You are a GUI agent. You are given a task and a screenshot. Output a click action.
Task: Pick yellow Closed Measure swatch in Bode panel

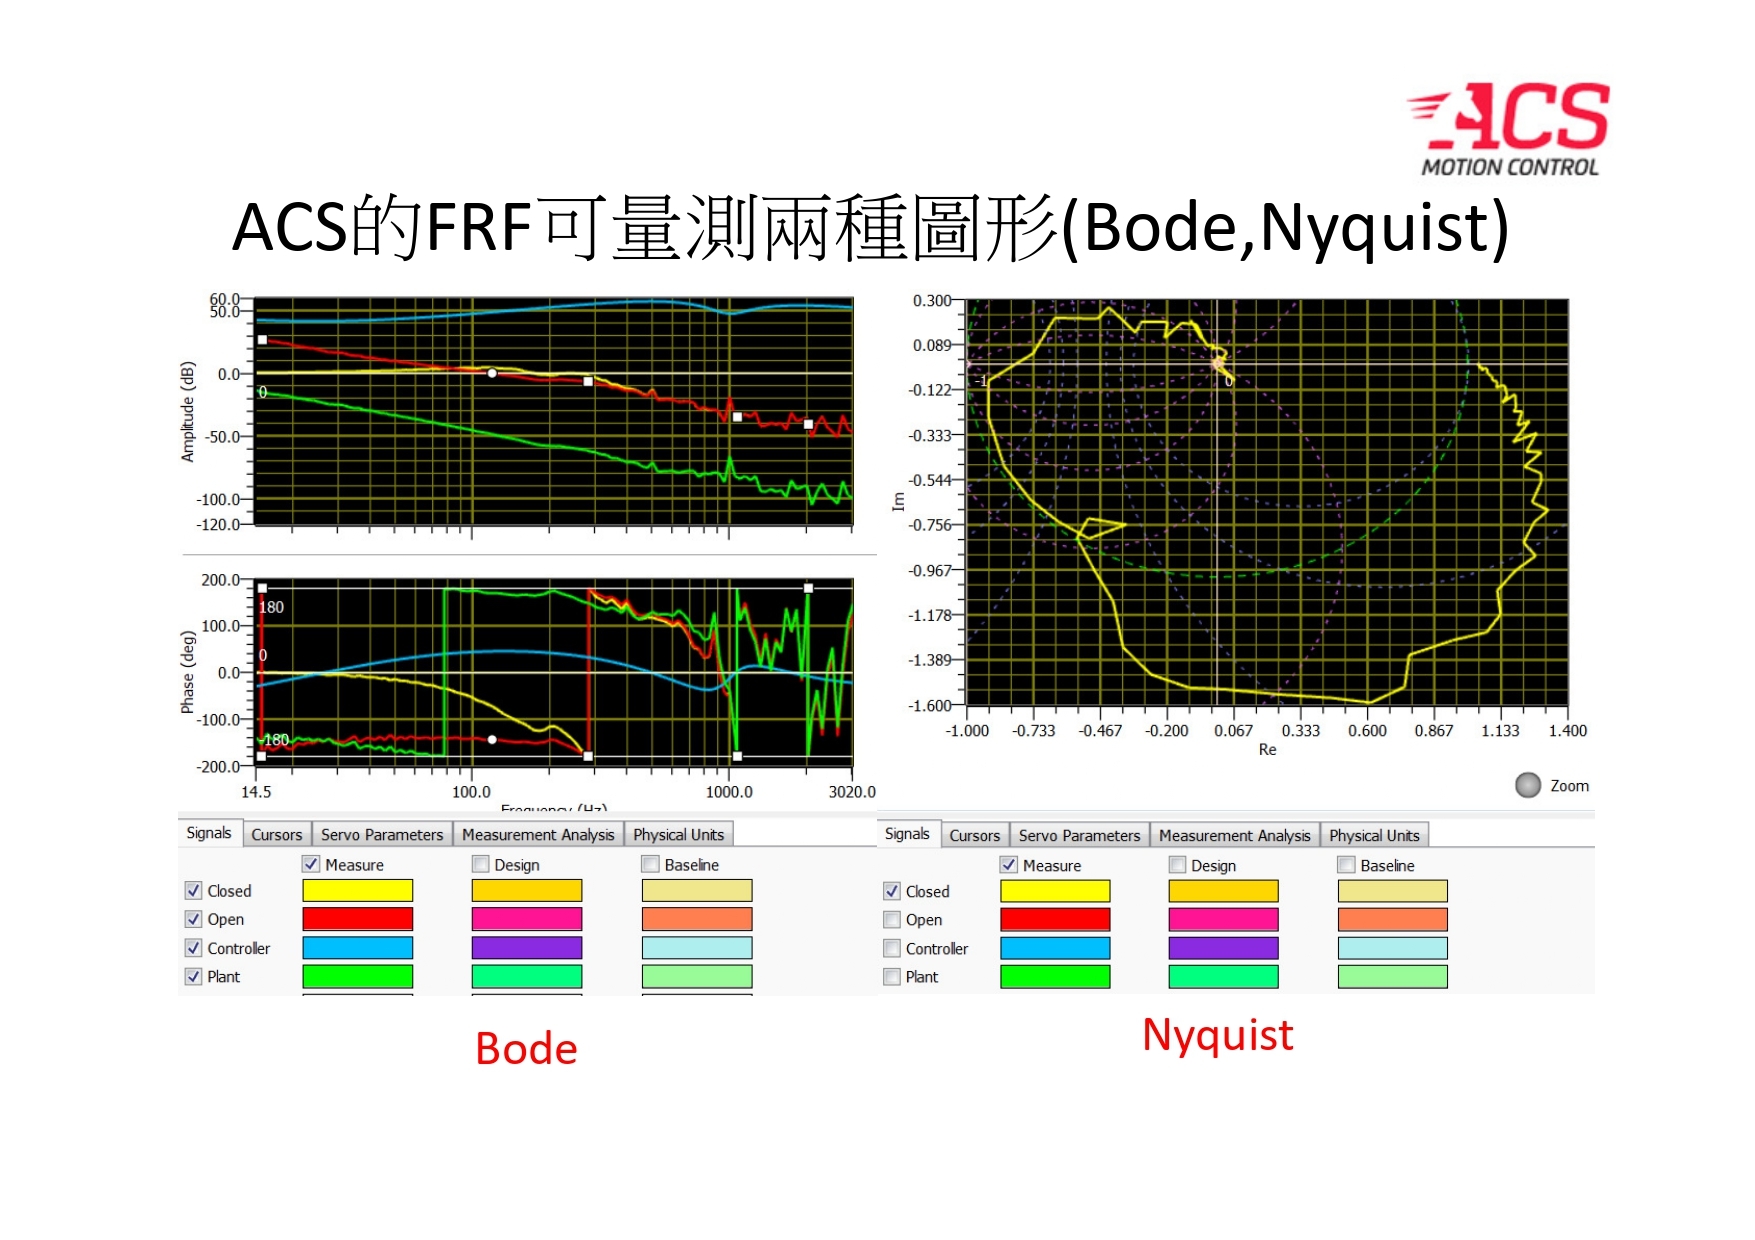358,890
